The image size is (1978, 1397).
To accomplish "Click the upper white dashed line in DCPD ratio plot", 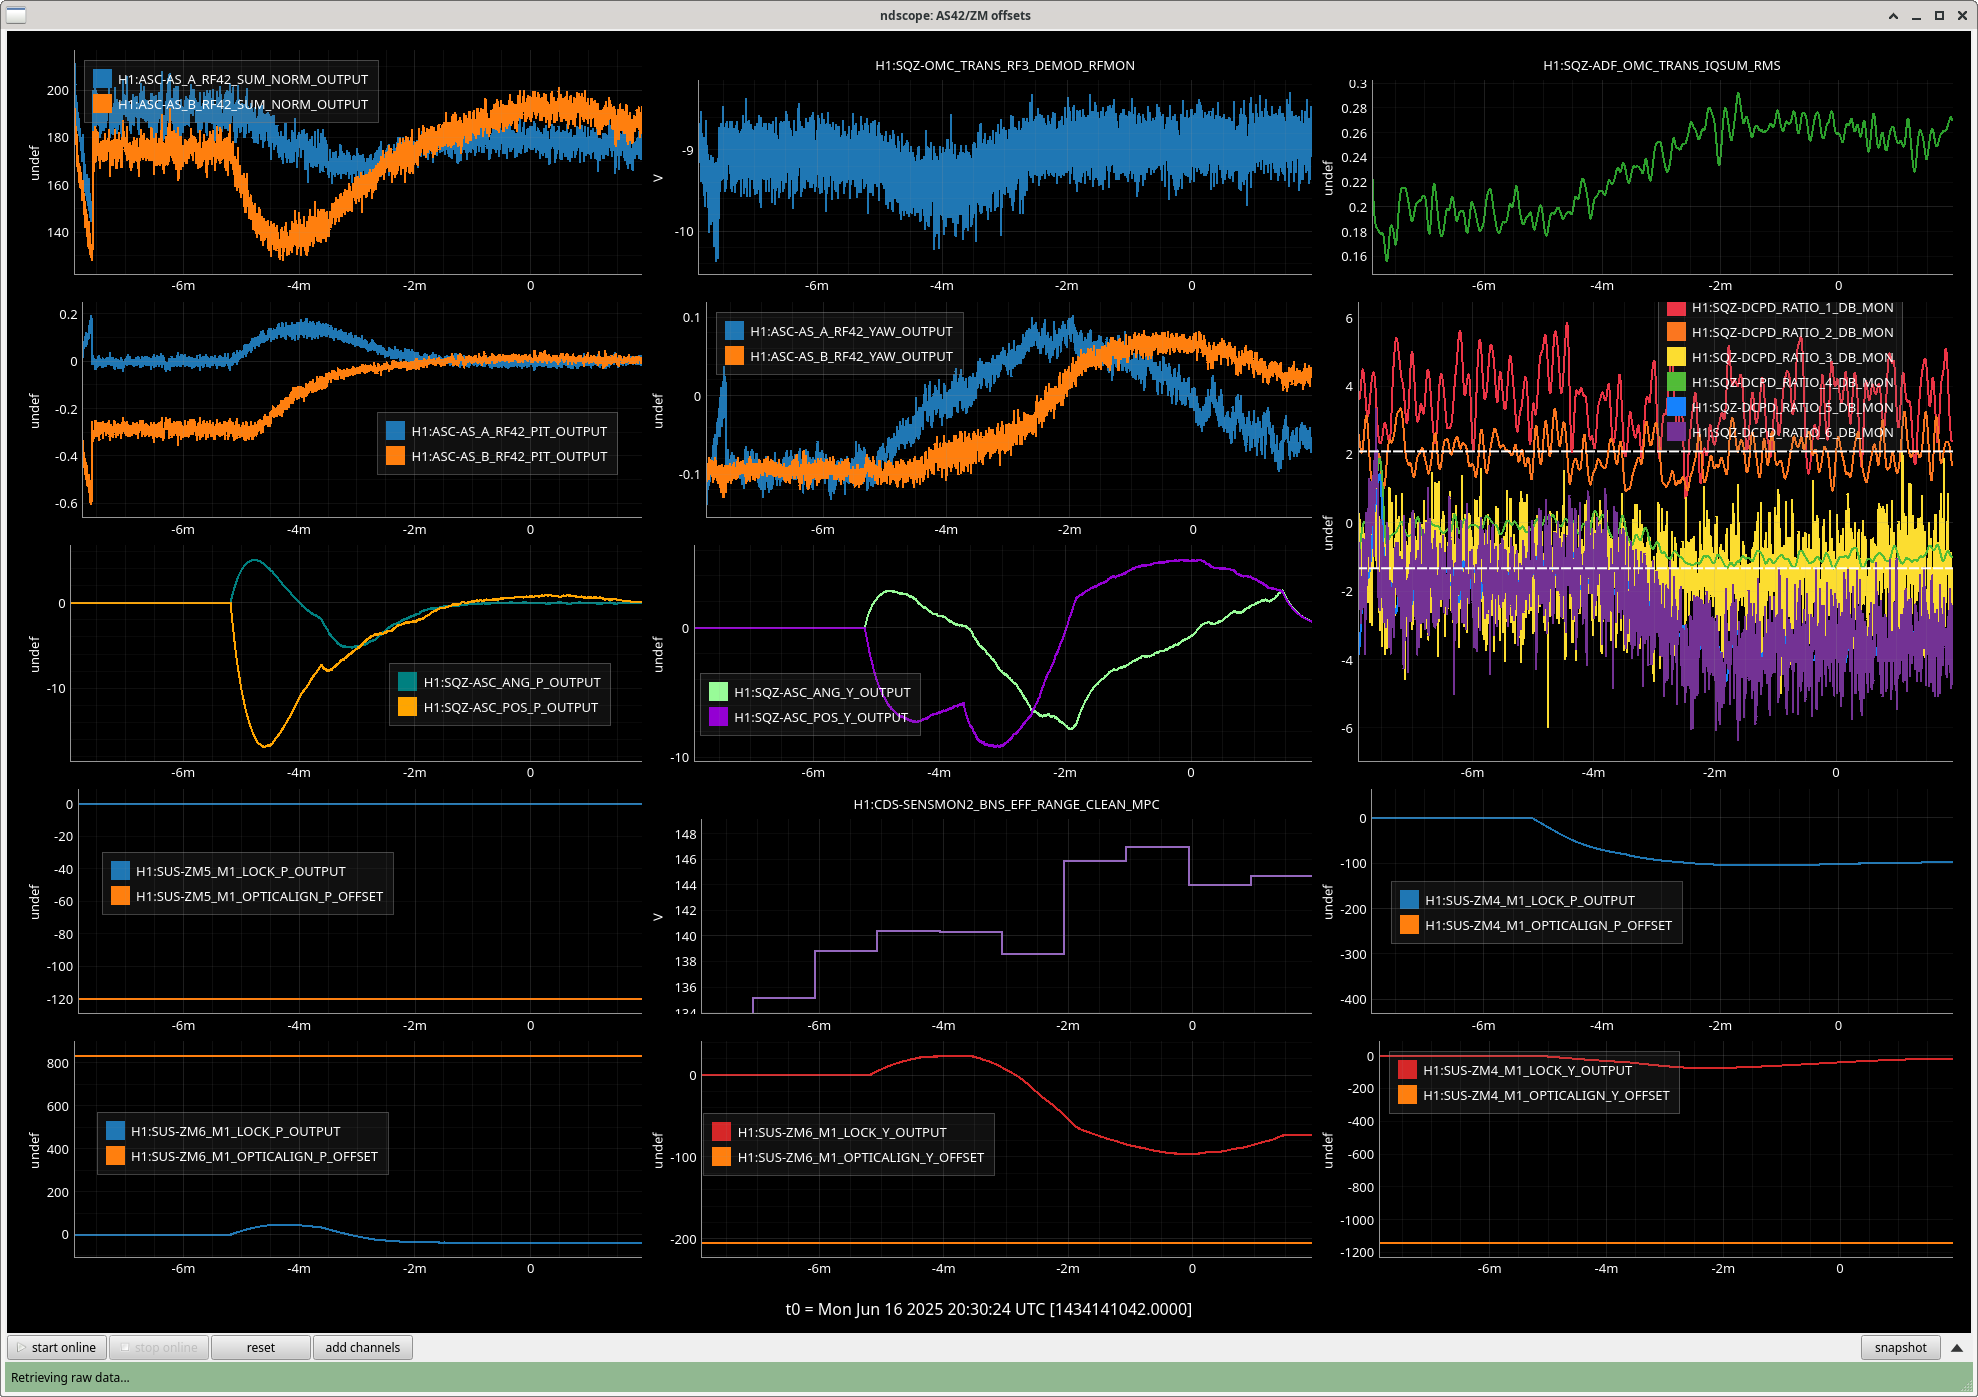I will pos(1655,451).
